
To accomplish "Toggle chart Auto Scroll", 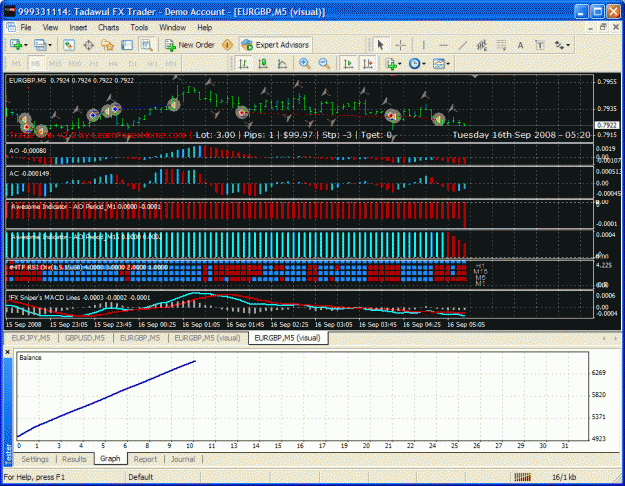I will click(x=348, y=63).
